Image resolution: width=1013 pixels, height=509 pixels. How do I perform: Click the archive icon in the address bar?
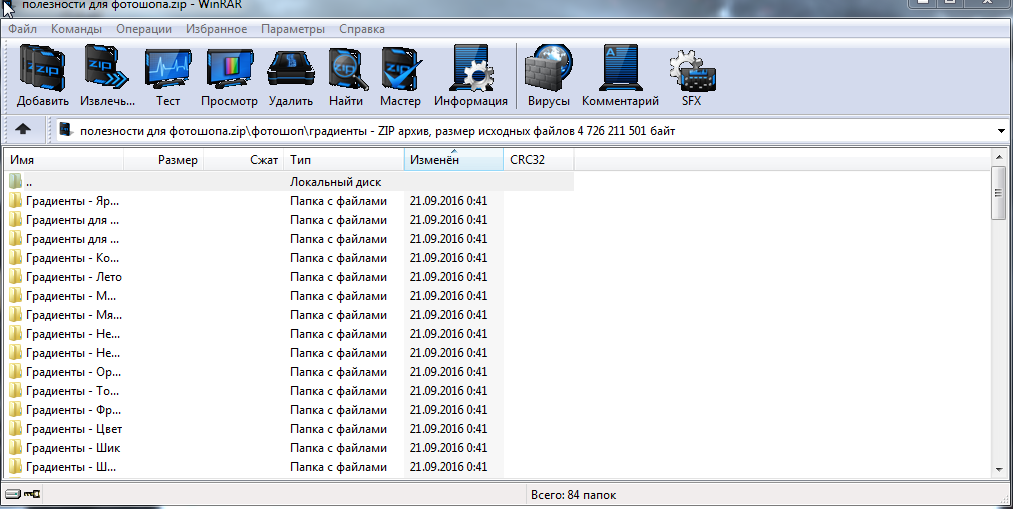[67, 130]
